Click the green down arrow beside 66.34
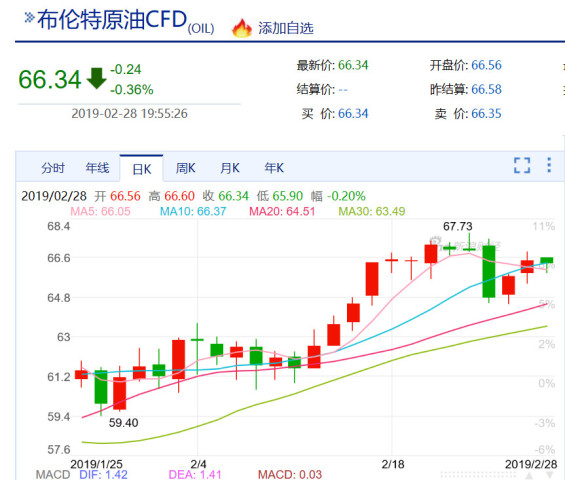This screenshot has height=480, width=565. tap(96, 78)
